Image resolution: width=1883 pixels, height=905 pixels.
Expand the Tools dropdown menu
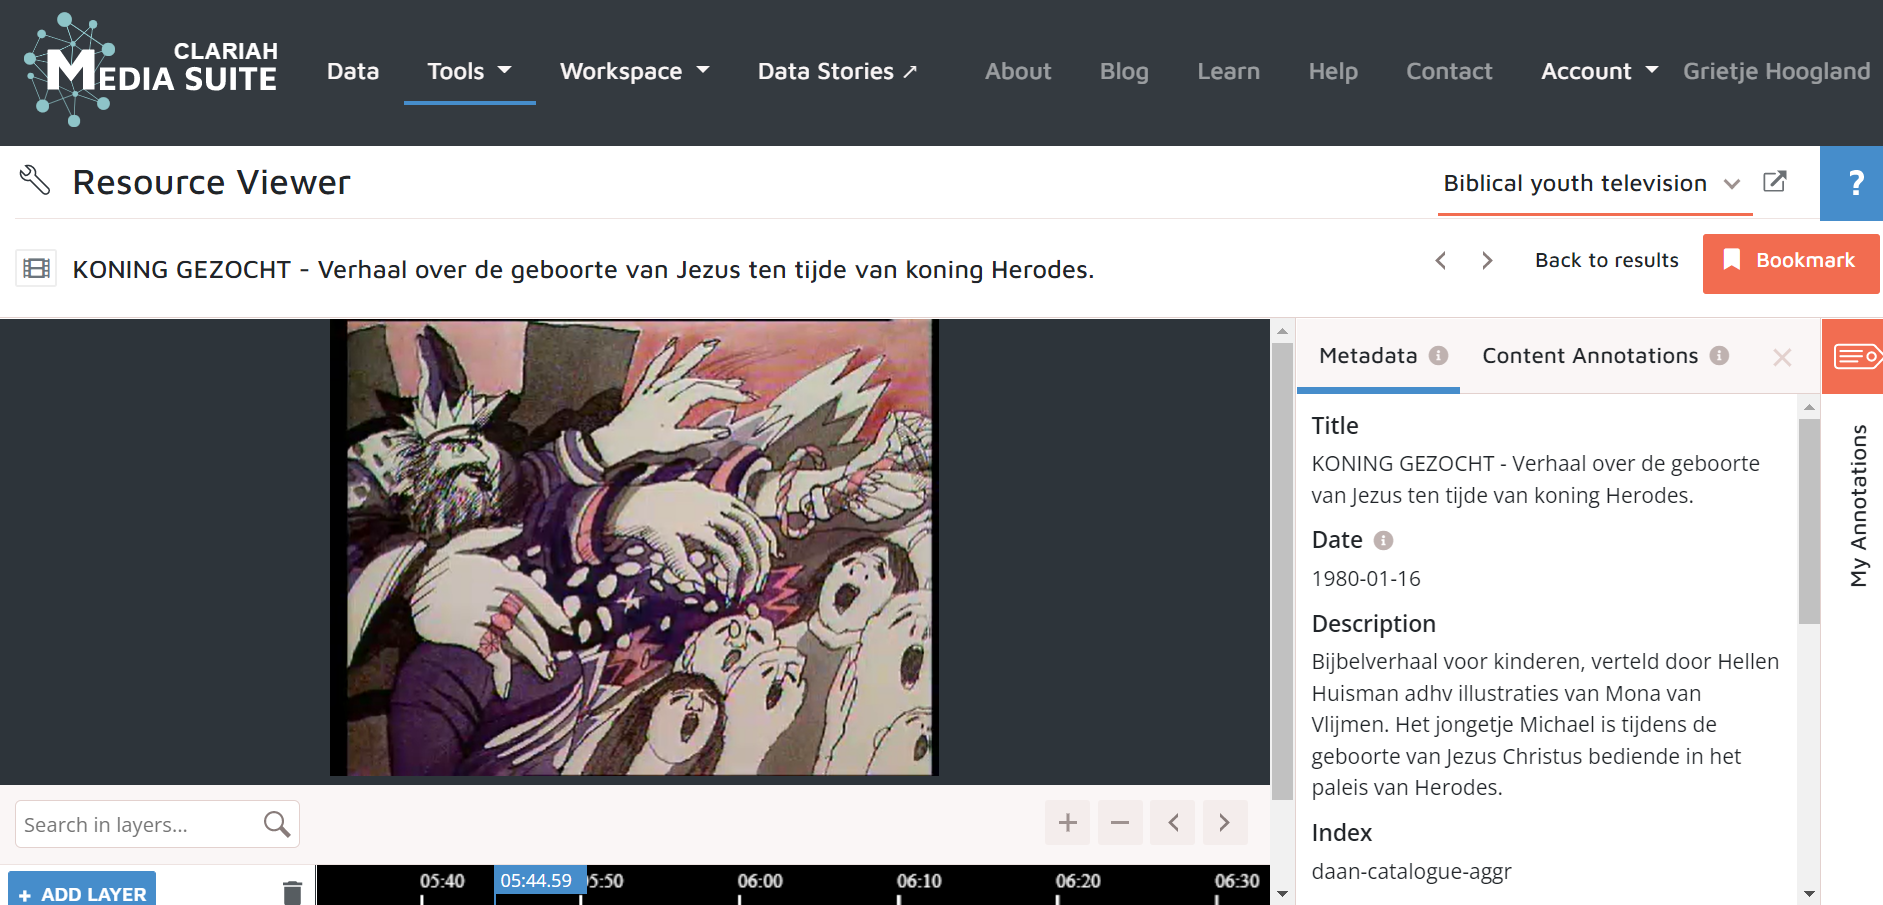click(469, 71)
